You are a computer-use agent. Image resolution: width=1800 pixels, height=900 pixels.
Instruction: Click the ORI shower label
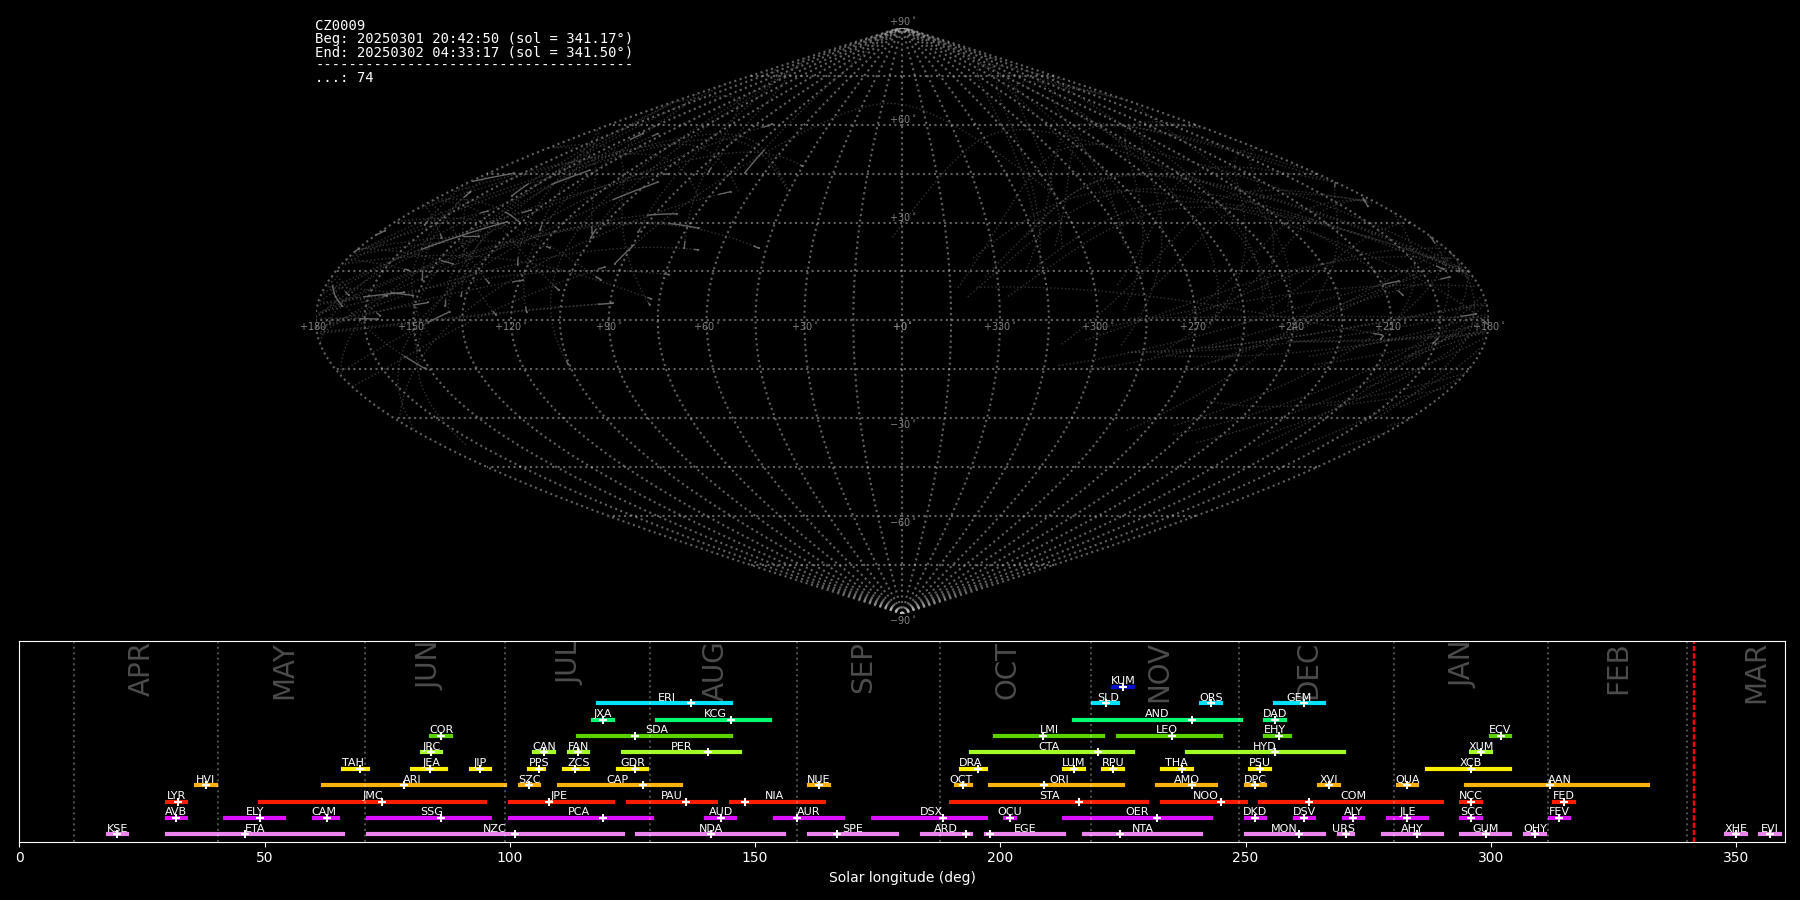(x=1059, y=780)
